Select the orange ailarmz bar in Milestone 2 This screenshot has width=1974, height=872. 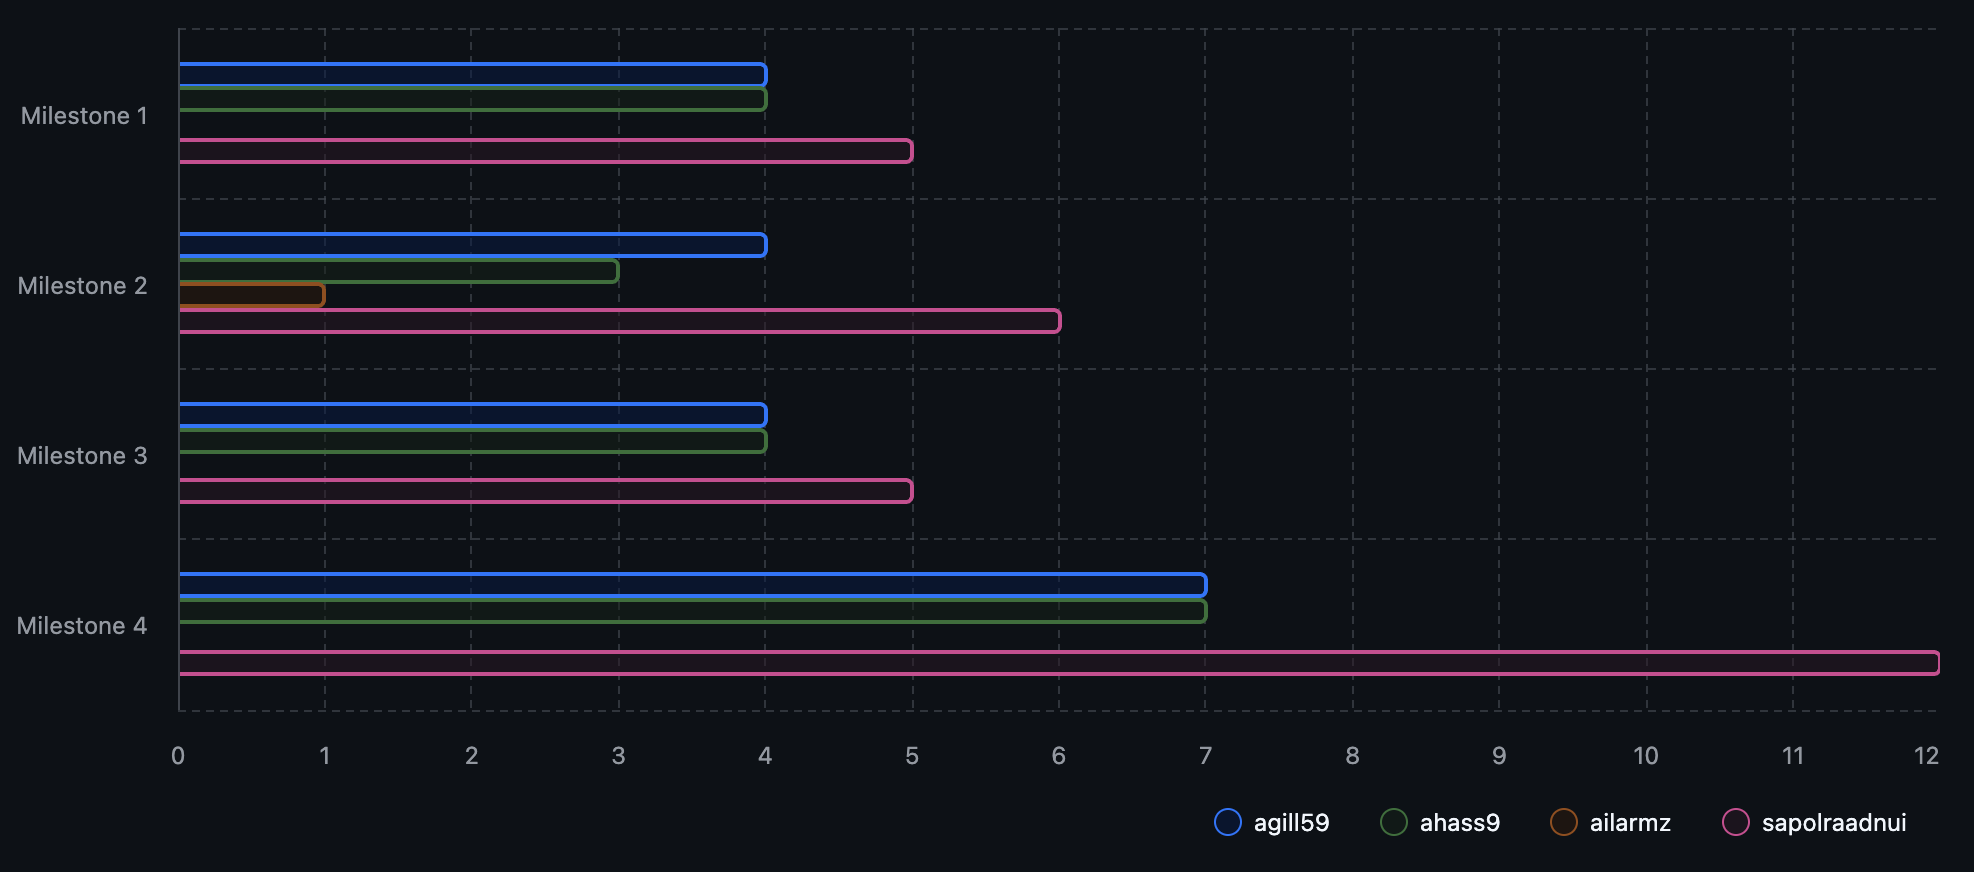(x=251, y=295)
